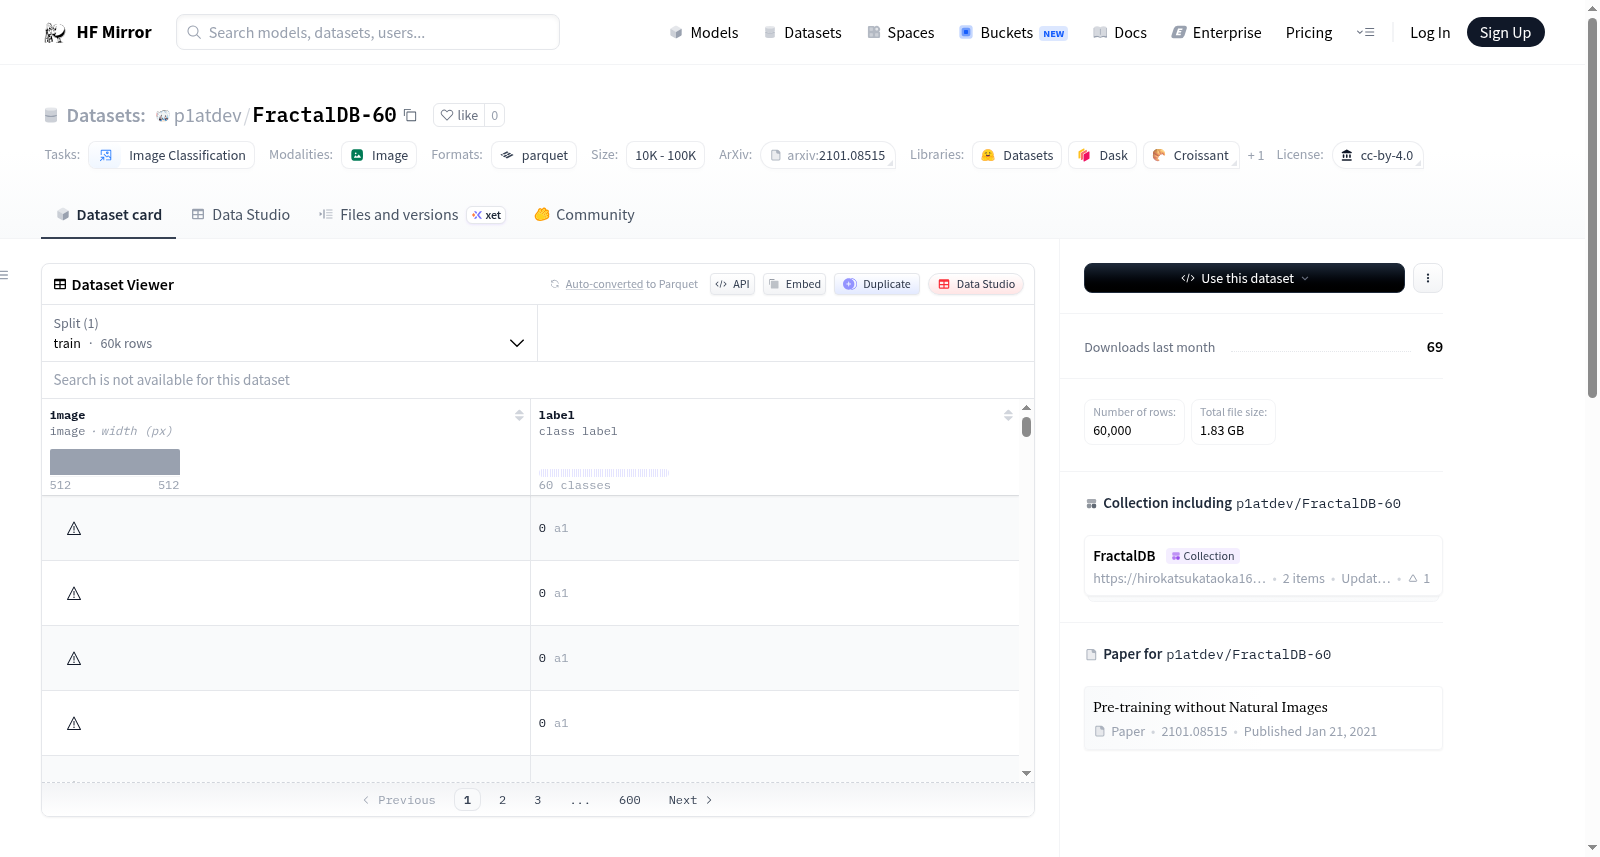
Task: Click the Log In link
Action: coord(1430,33)
